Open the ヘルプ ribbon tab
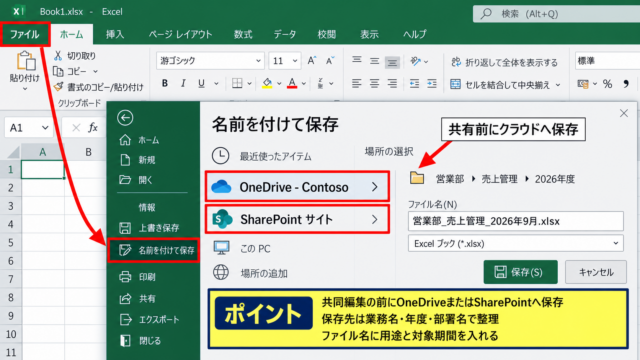The width and height of the screenshot is (640, 360). click(x=414, y=34)
